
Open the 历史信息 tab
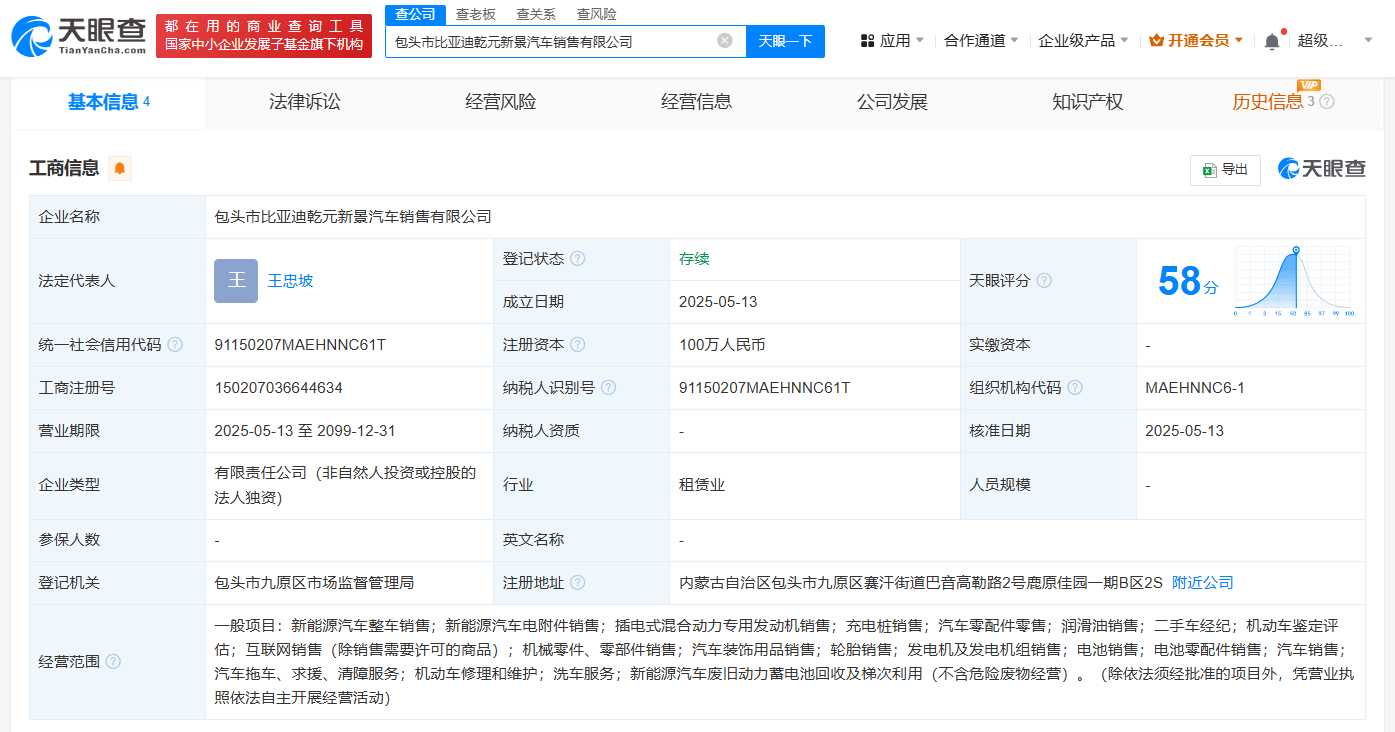pyautogui.click(x=1267, y=102)
